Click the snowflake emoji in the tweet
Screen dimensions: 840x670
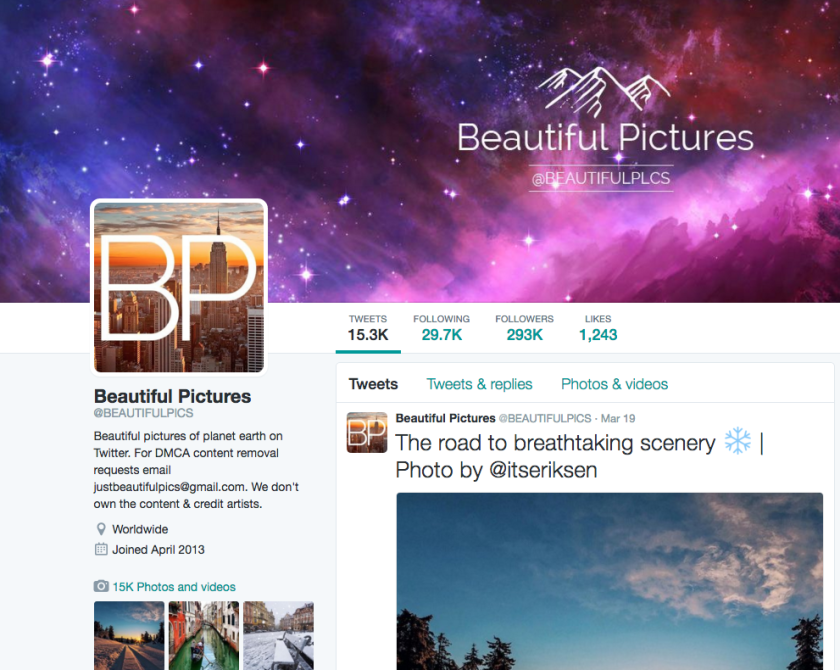(x=738, y=441)
